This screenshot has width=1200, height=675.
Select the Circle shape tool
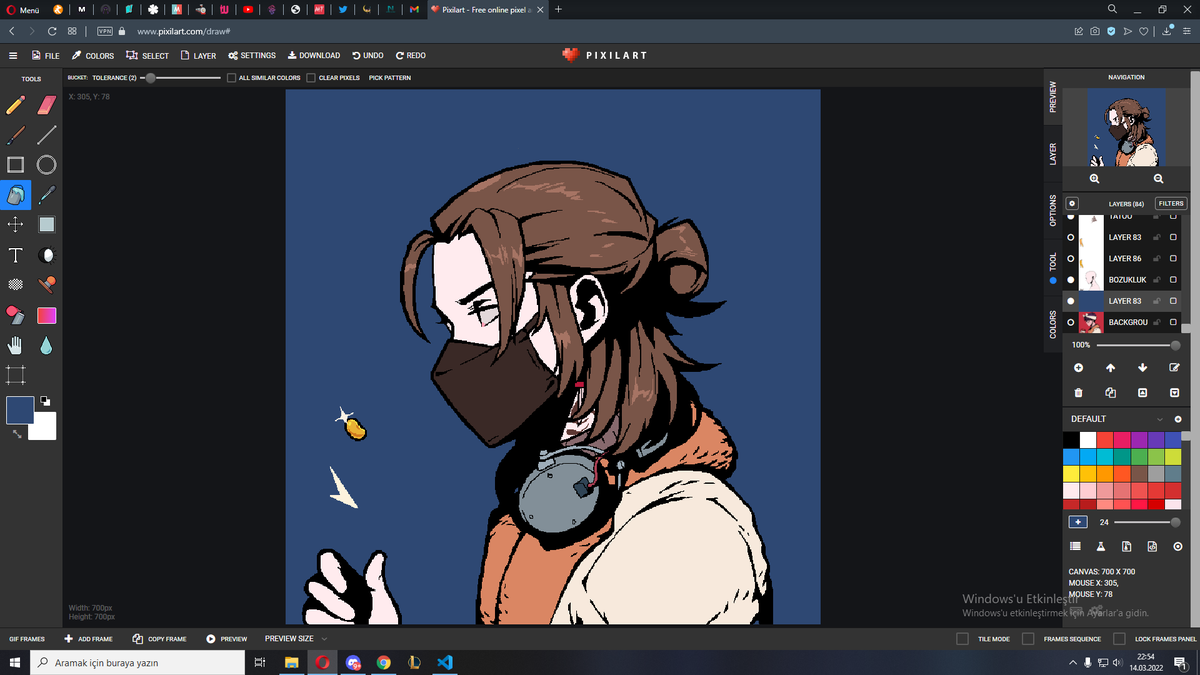tap(47, 165)
